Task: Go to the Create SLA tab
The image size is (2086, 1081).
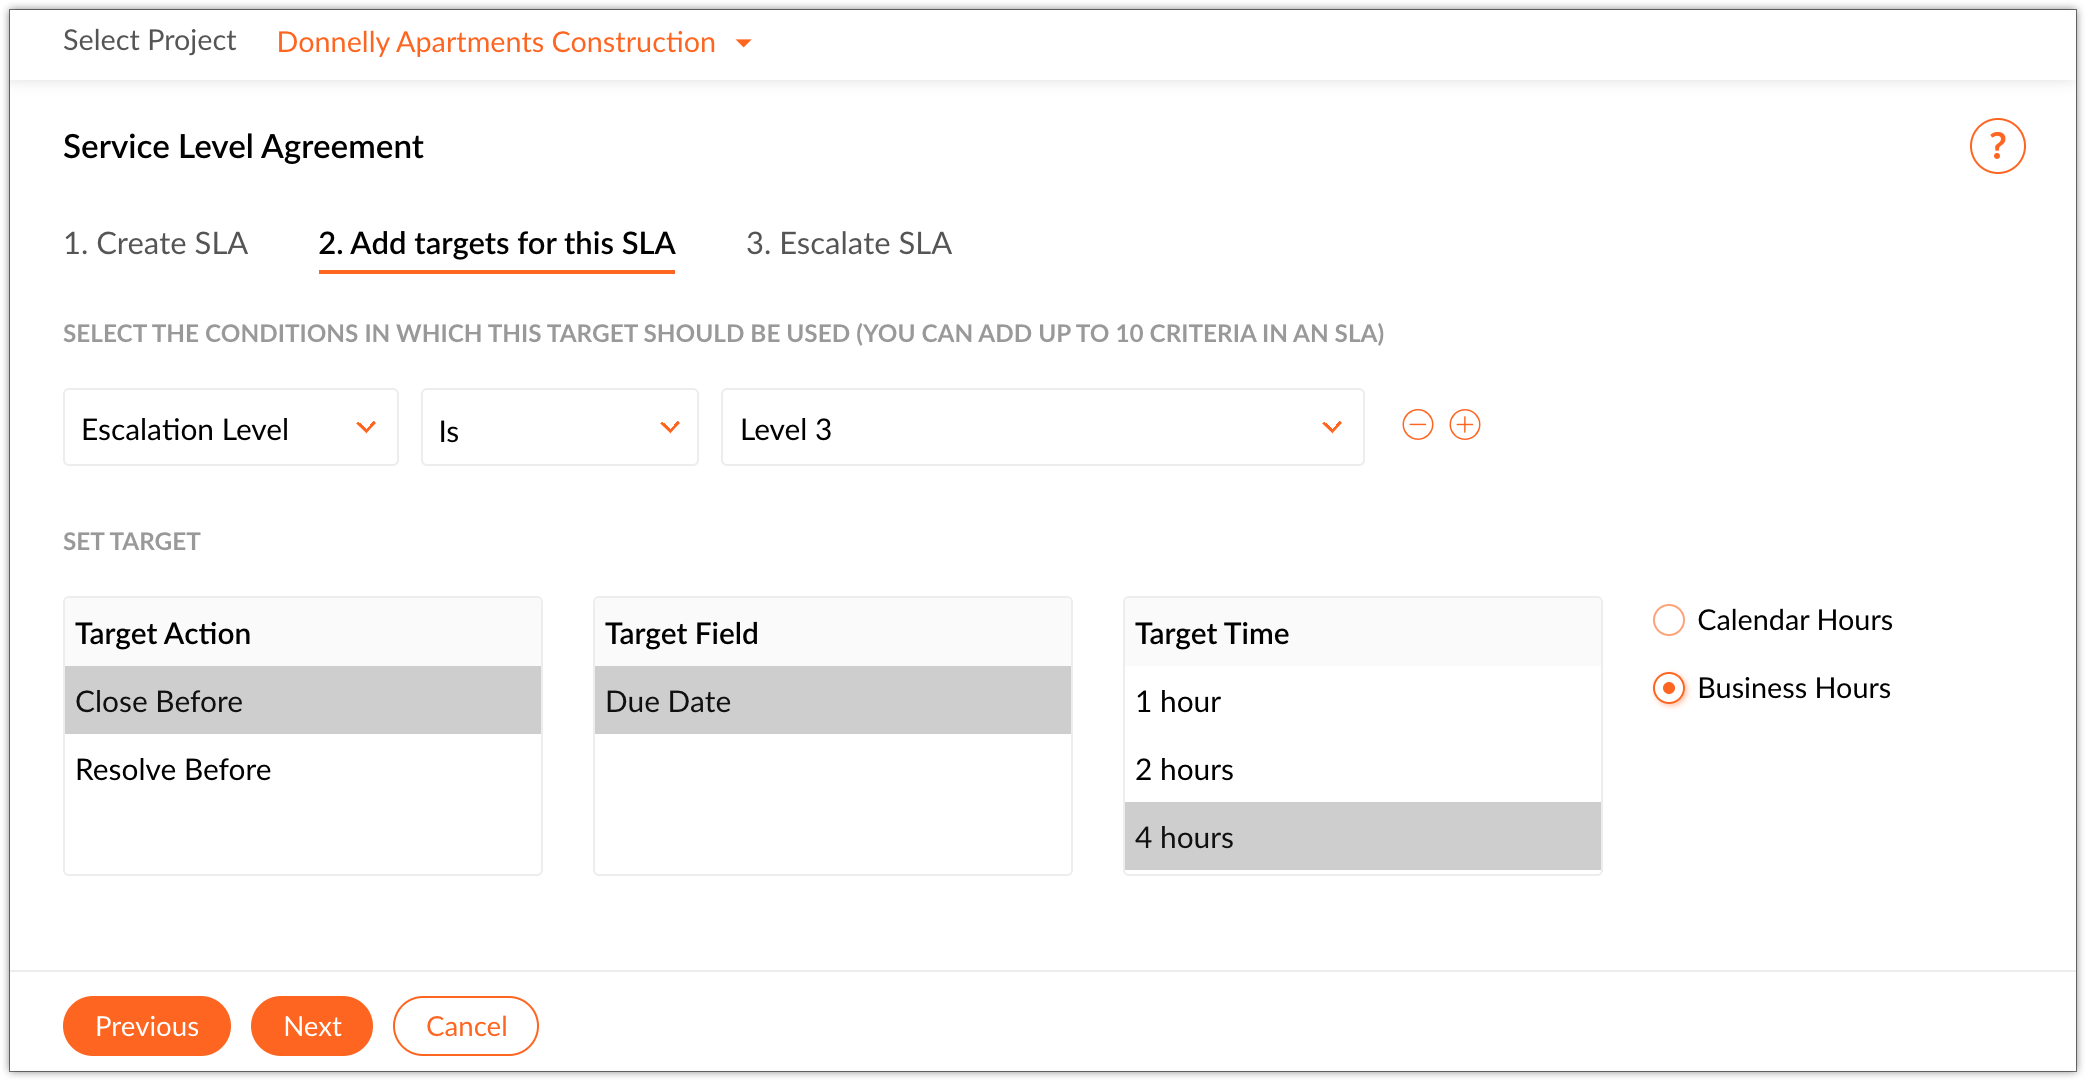Action: tap(155, 243)
